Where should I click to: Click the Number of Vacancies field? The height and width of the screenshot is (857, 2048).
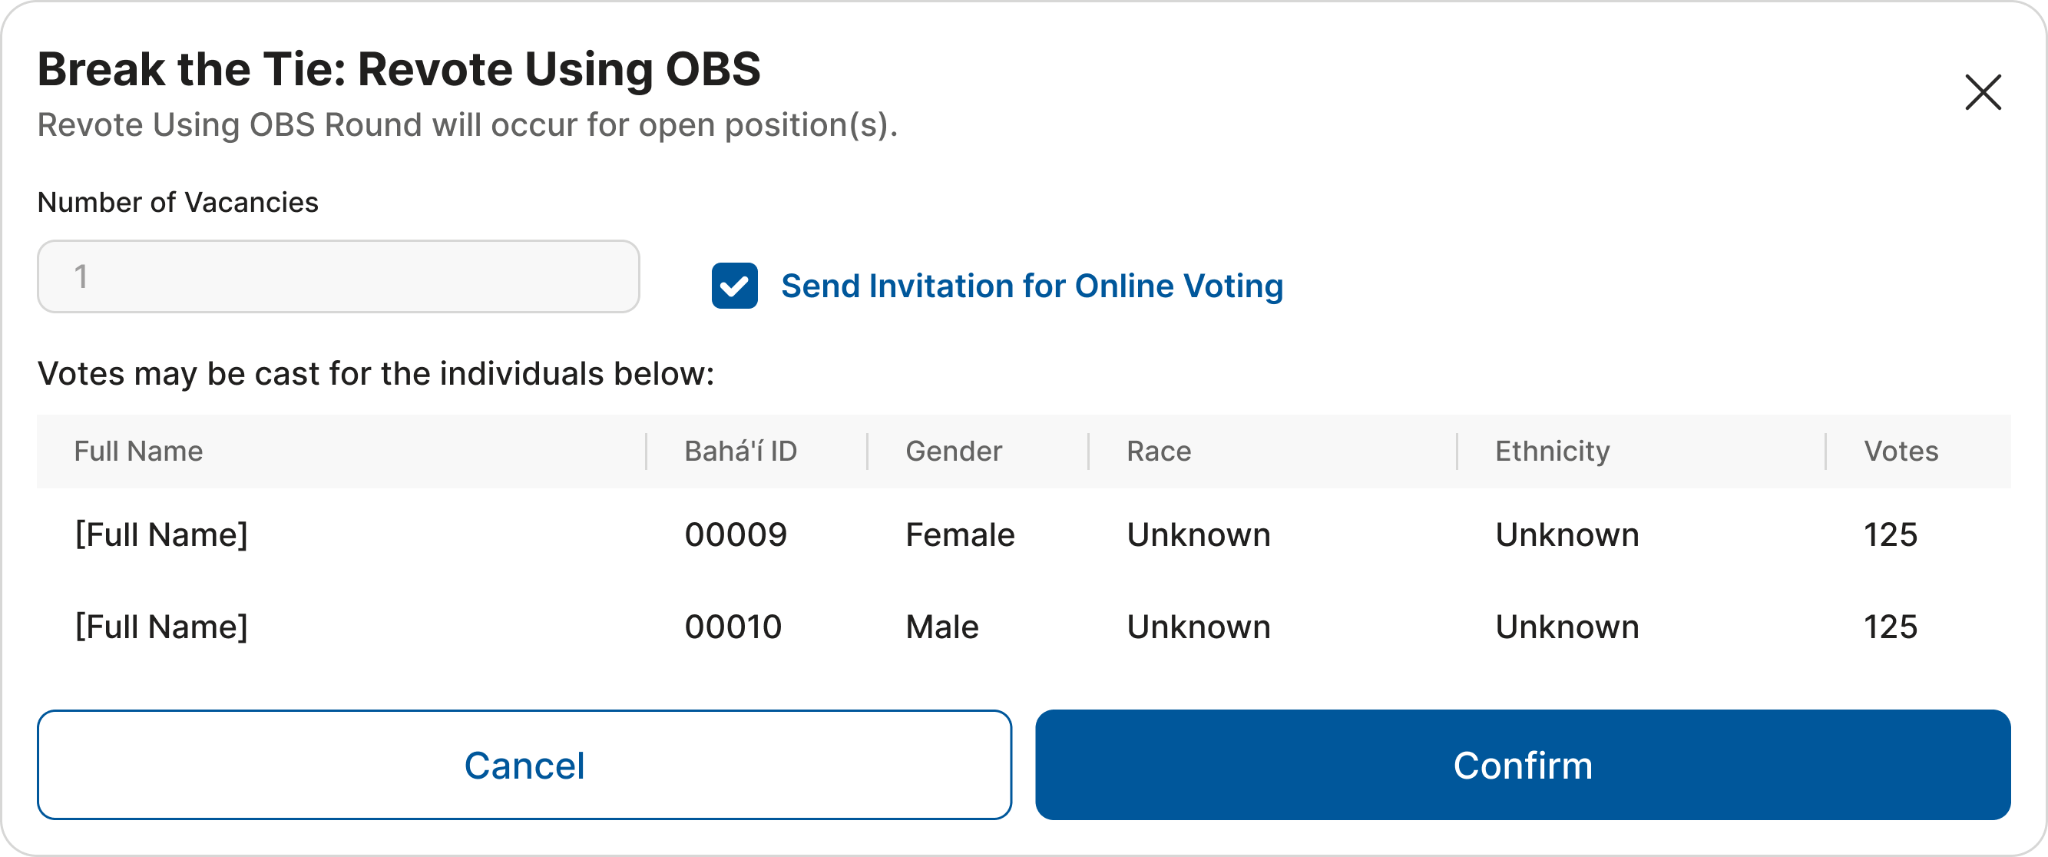pyautogui.click(x=338, y=277)
